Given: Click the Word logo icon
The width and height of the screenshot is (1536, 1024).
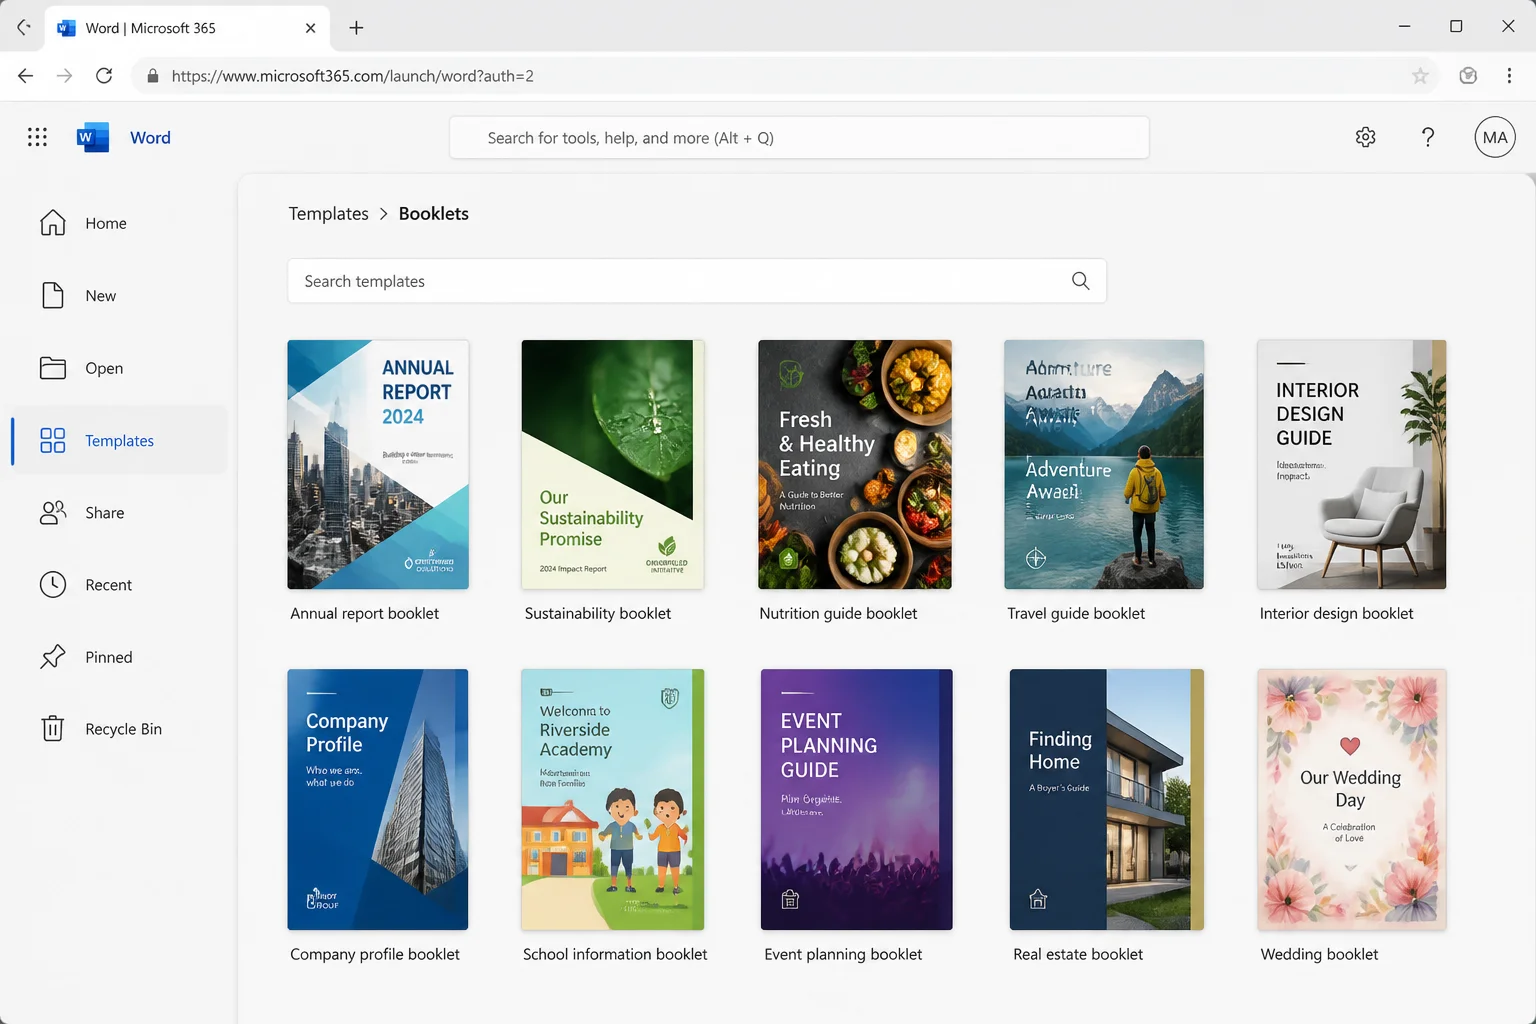Looking at the screenshot, I should pos(93,137).
